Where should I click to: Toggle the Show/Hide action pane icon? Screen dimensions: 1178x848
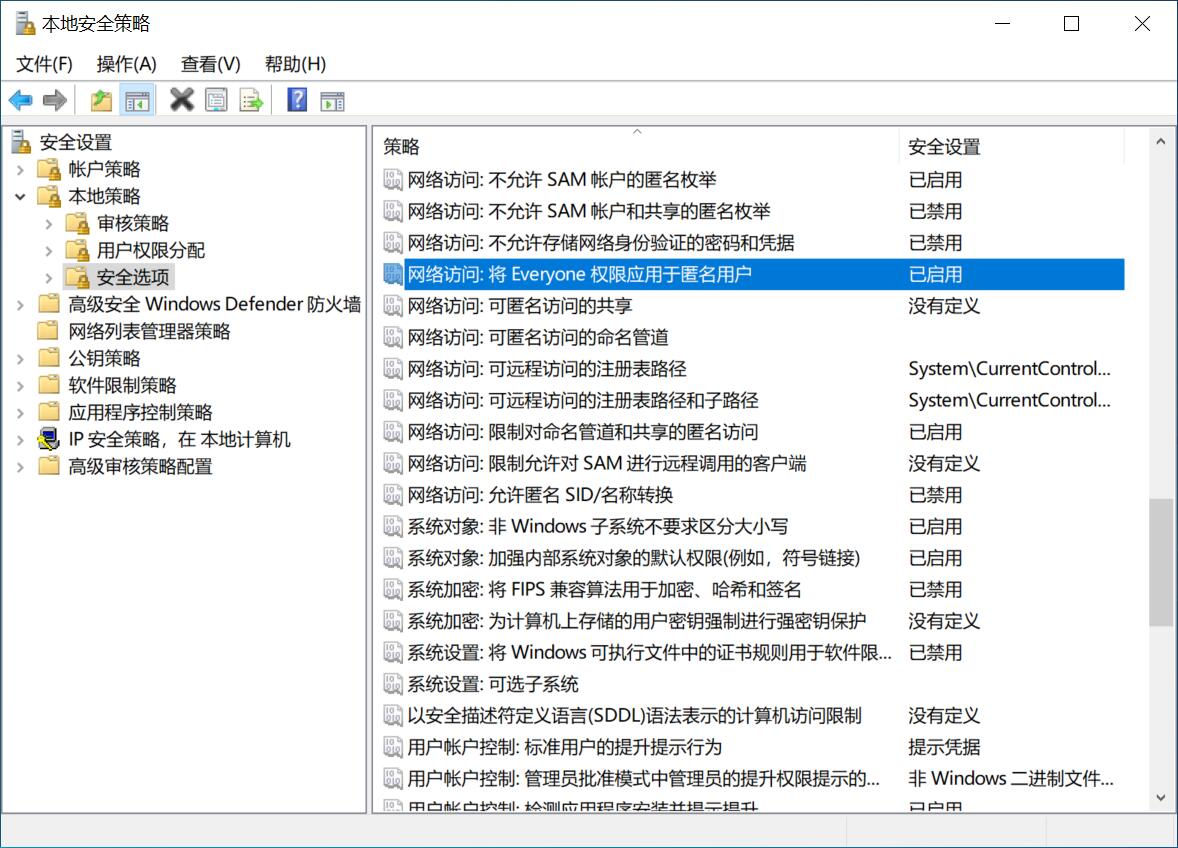coord(332,99)
